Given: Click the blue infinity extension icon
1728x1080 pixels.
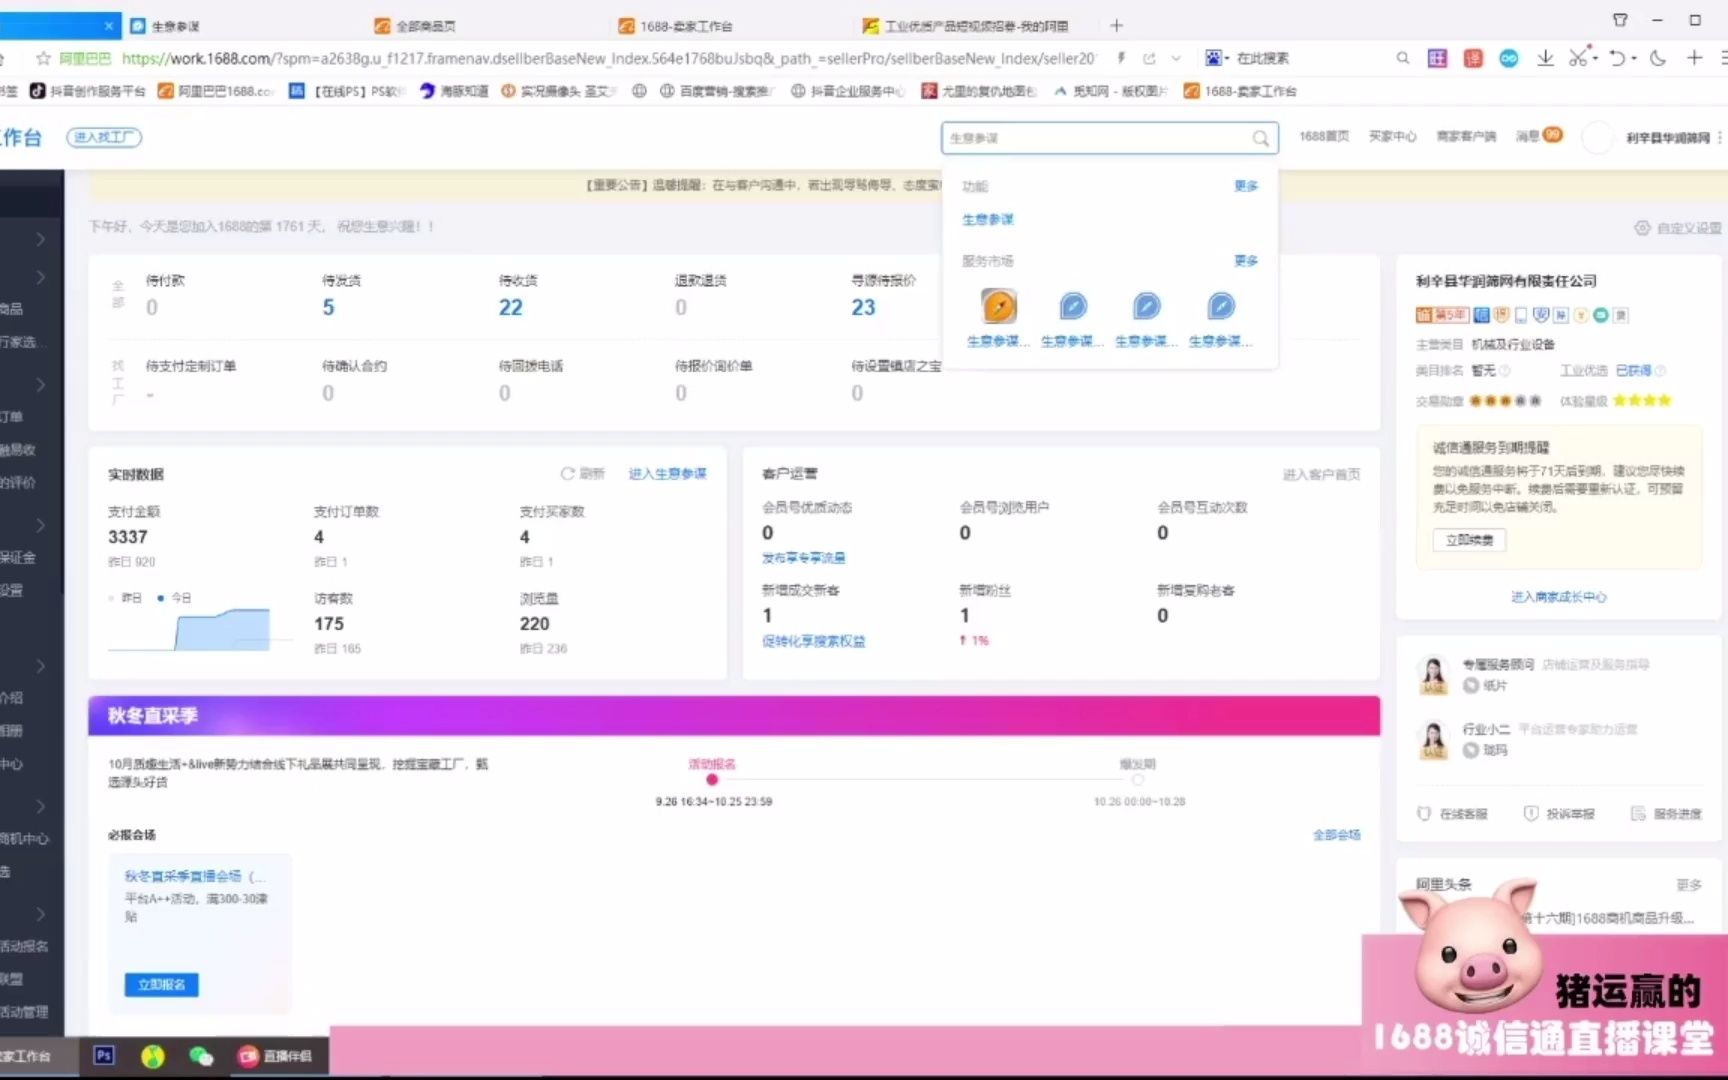Looking at the screenshot, I should pos(1509,58).
